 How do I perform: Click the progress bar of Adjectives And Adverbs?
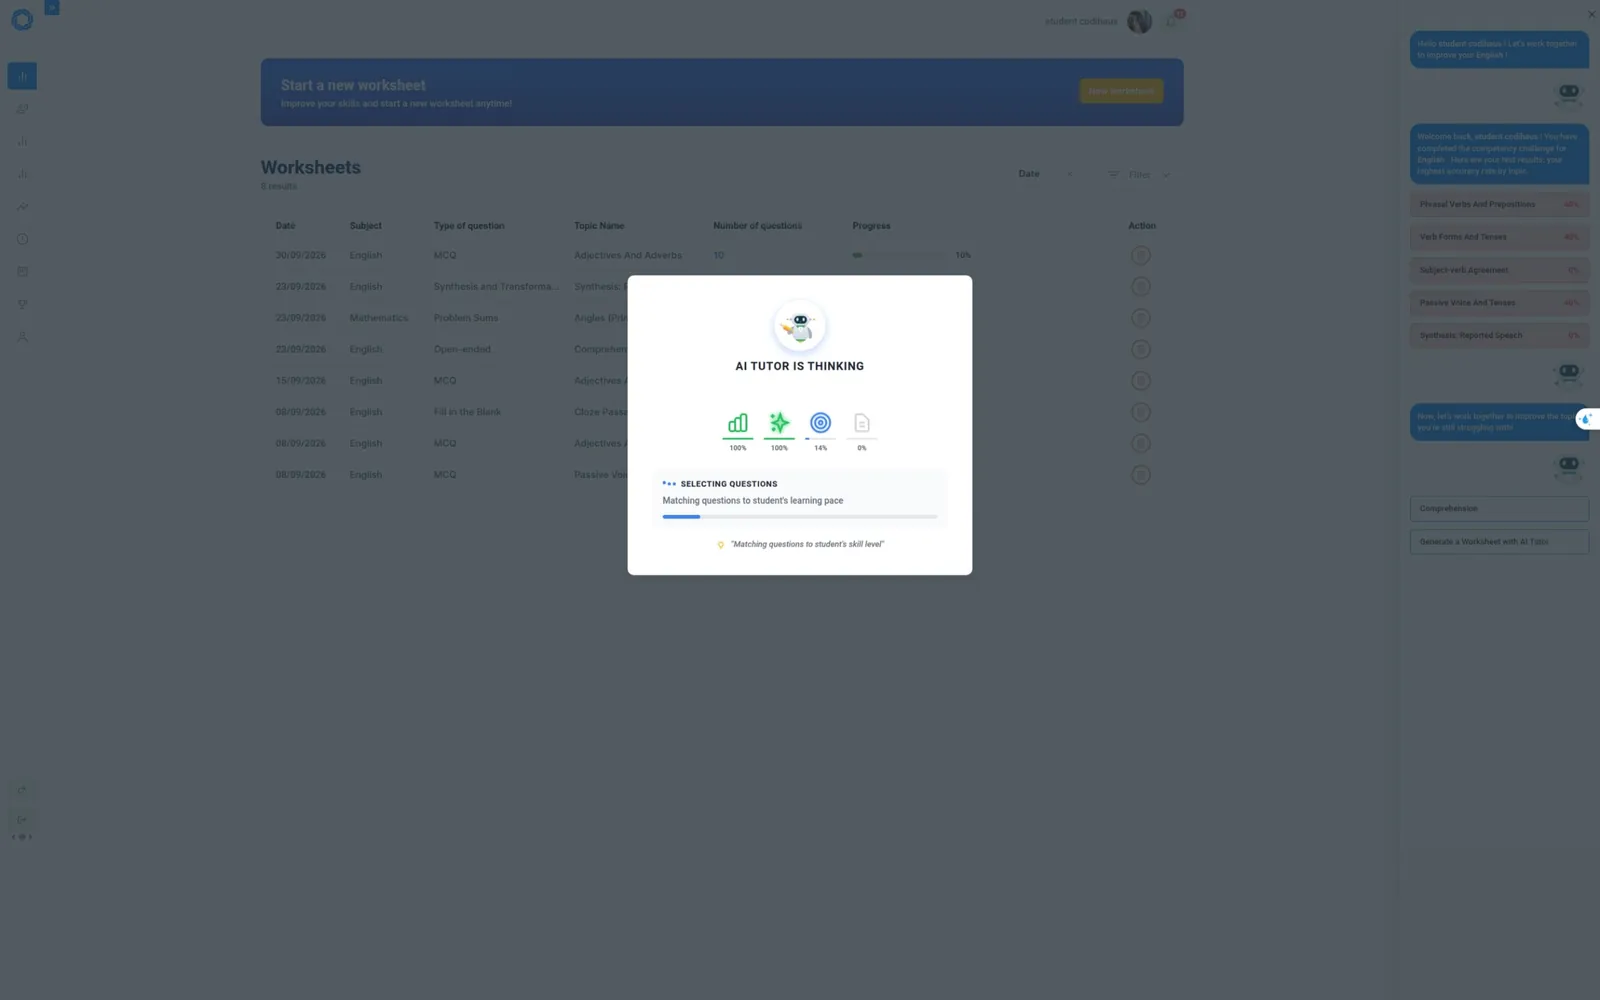898,255
